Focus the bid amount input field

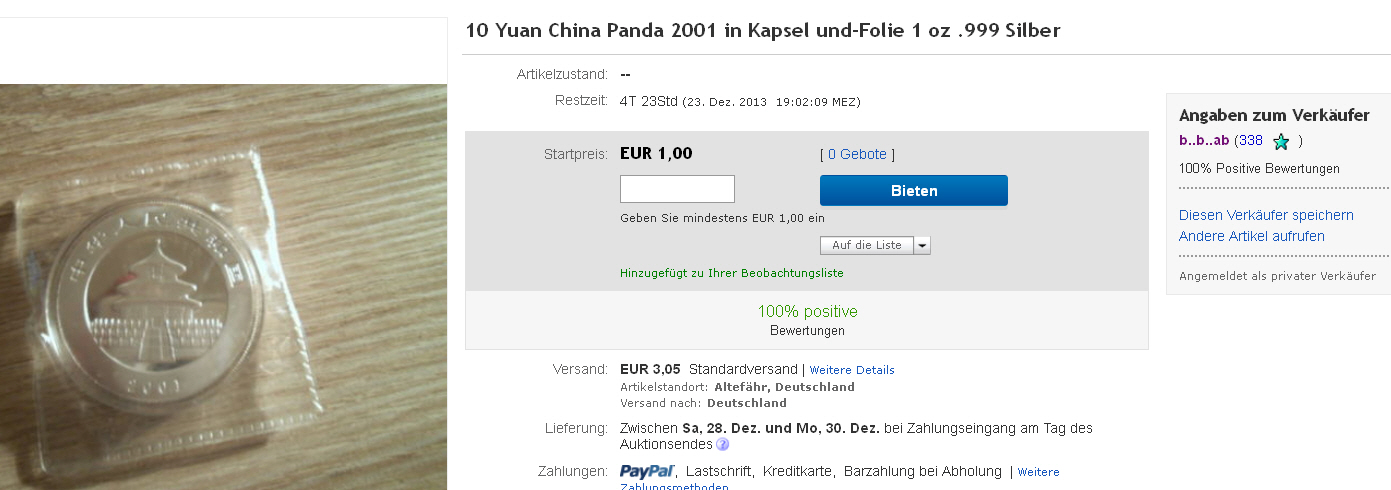tap(677, 189)
